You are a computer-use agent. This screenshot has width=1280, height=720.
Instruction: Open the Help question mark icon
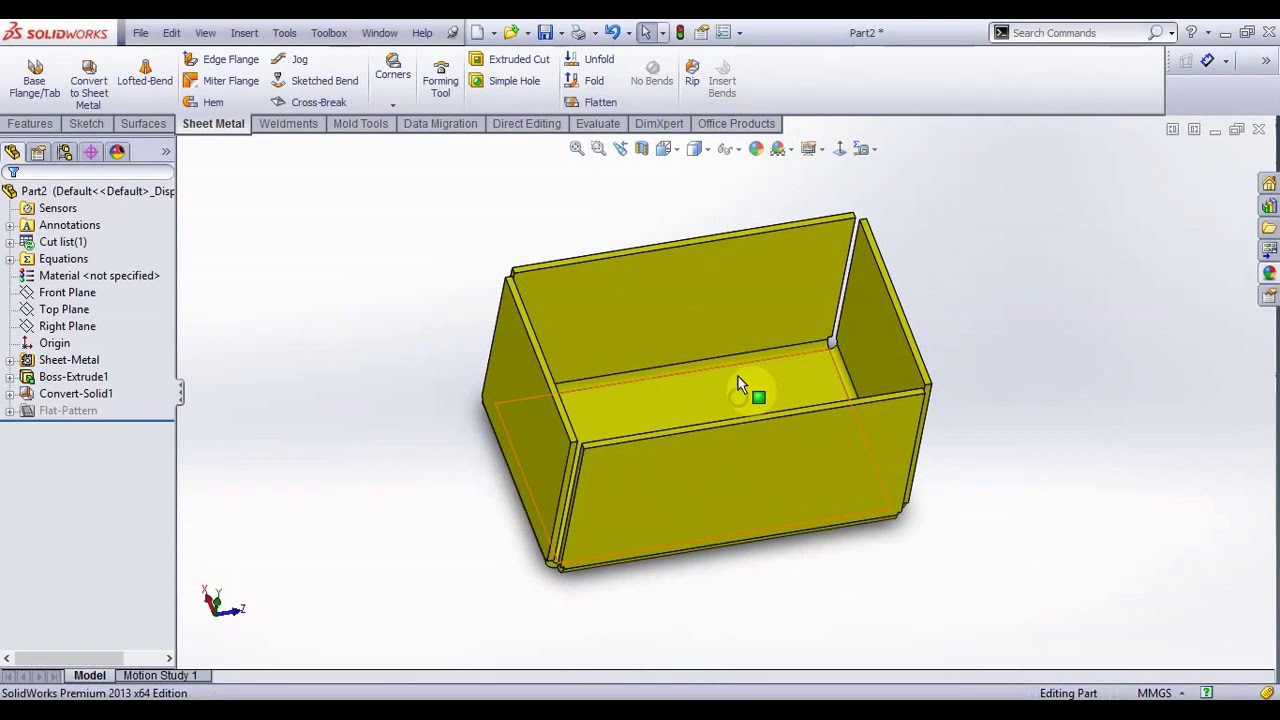(1190, 33)
